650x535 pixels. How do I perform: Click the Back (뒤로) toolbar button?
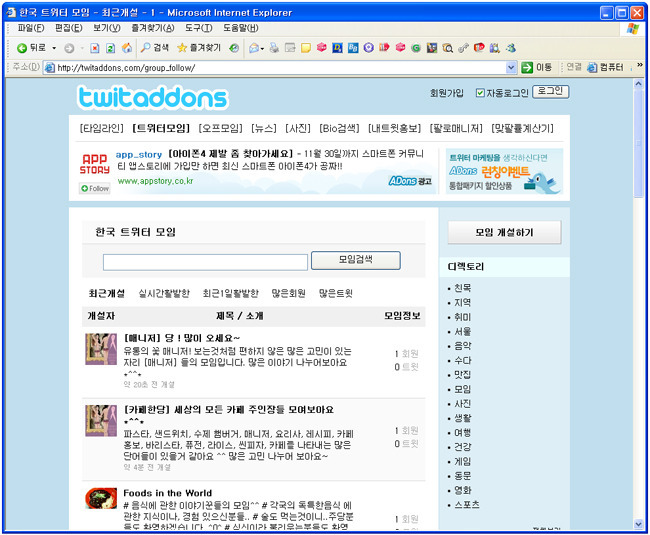pos(32,48)
